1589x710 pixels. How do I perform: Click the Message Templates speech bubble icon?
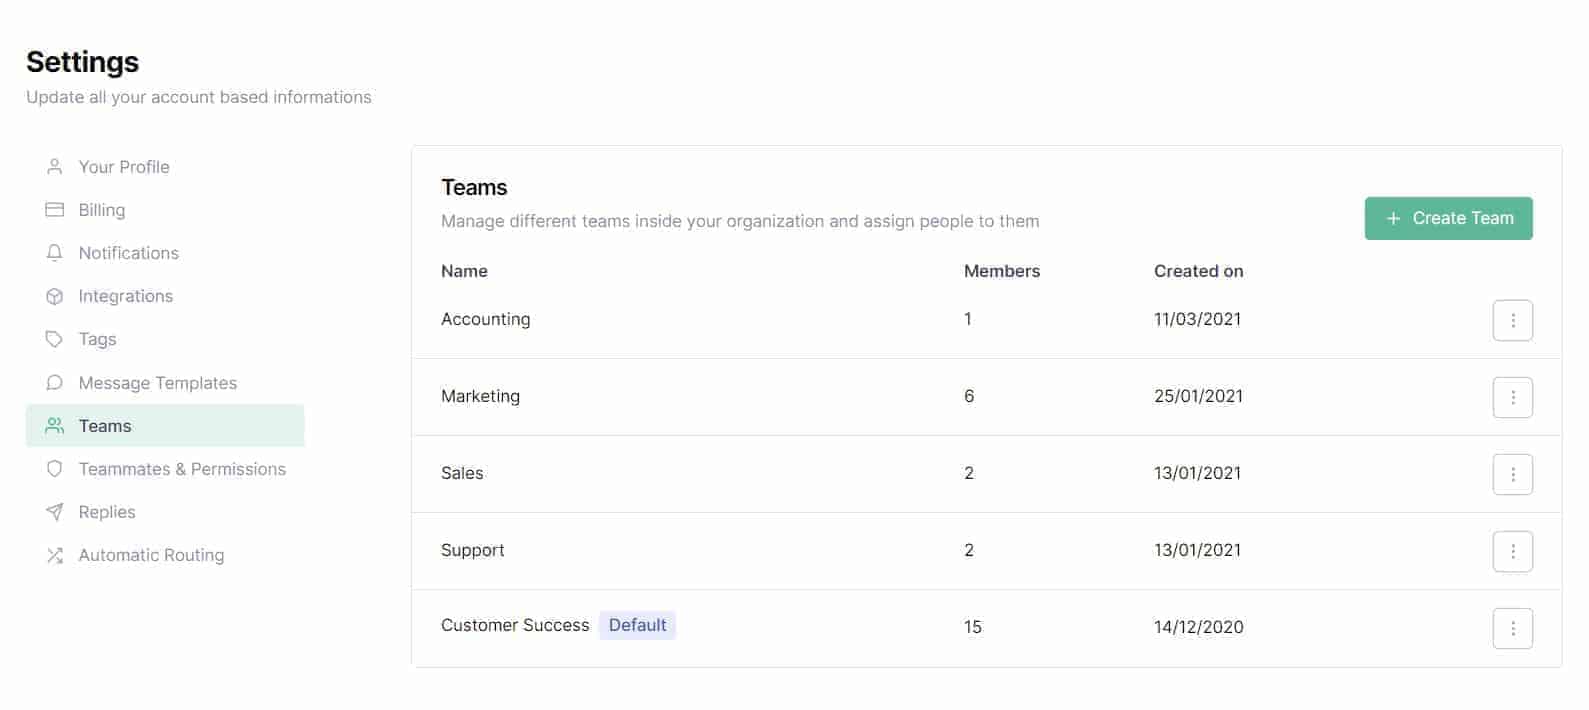click(55, 383)
